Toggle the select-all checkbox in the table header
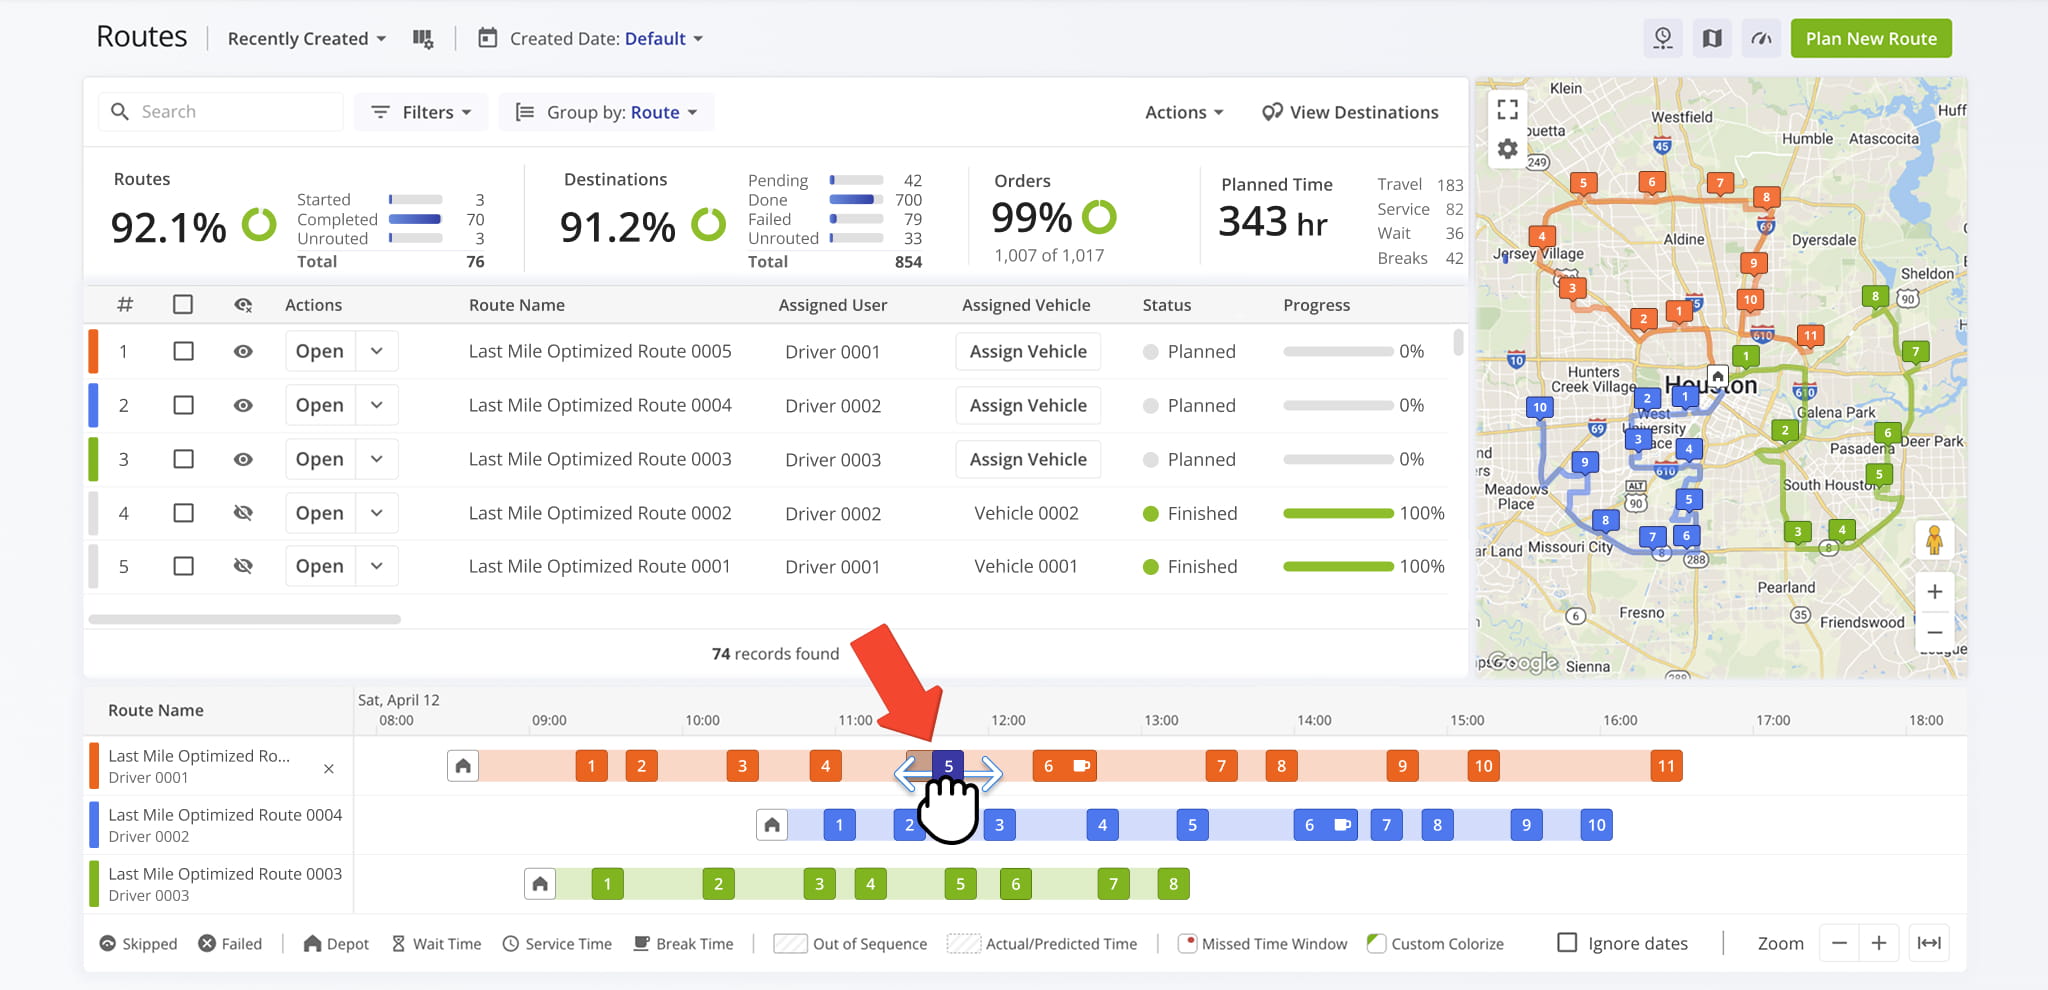 tap(183, 305)
